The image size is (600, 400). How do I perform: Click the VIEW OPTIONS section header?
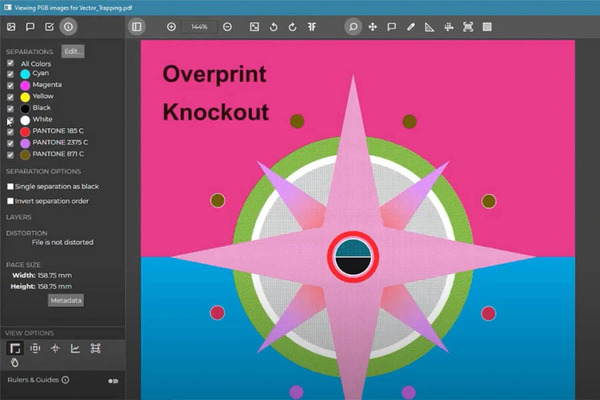pyautogui.click(x=29, y=333)
